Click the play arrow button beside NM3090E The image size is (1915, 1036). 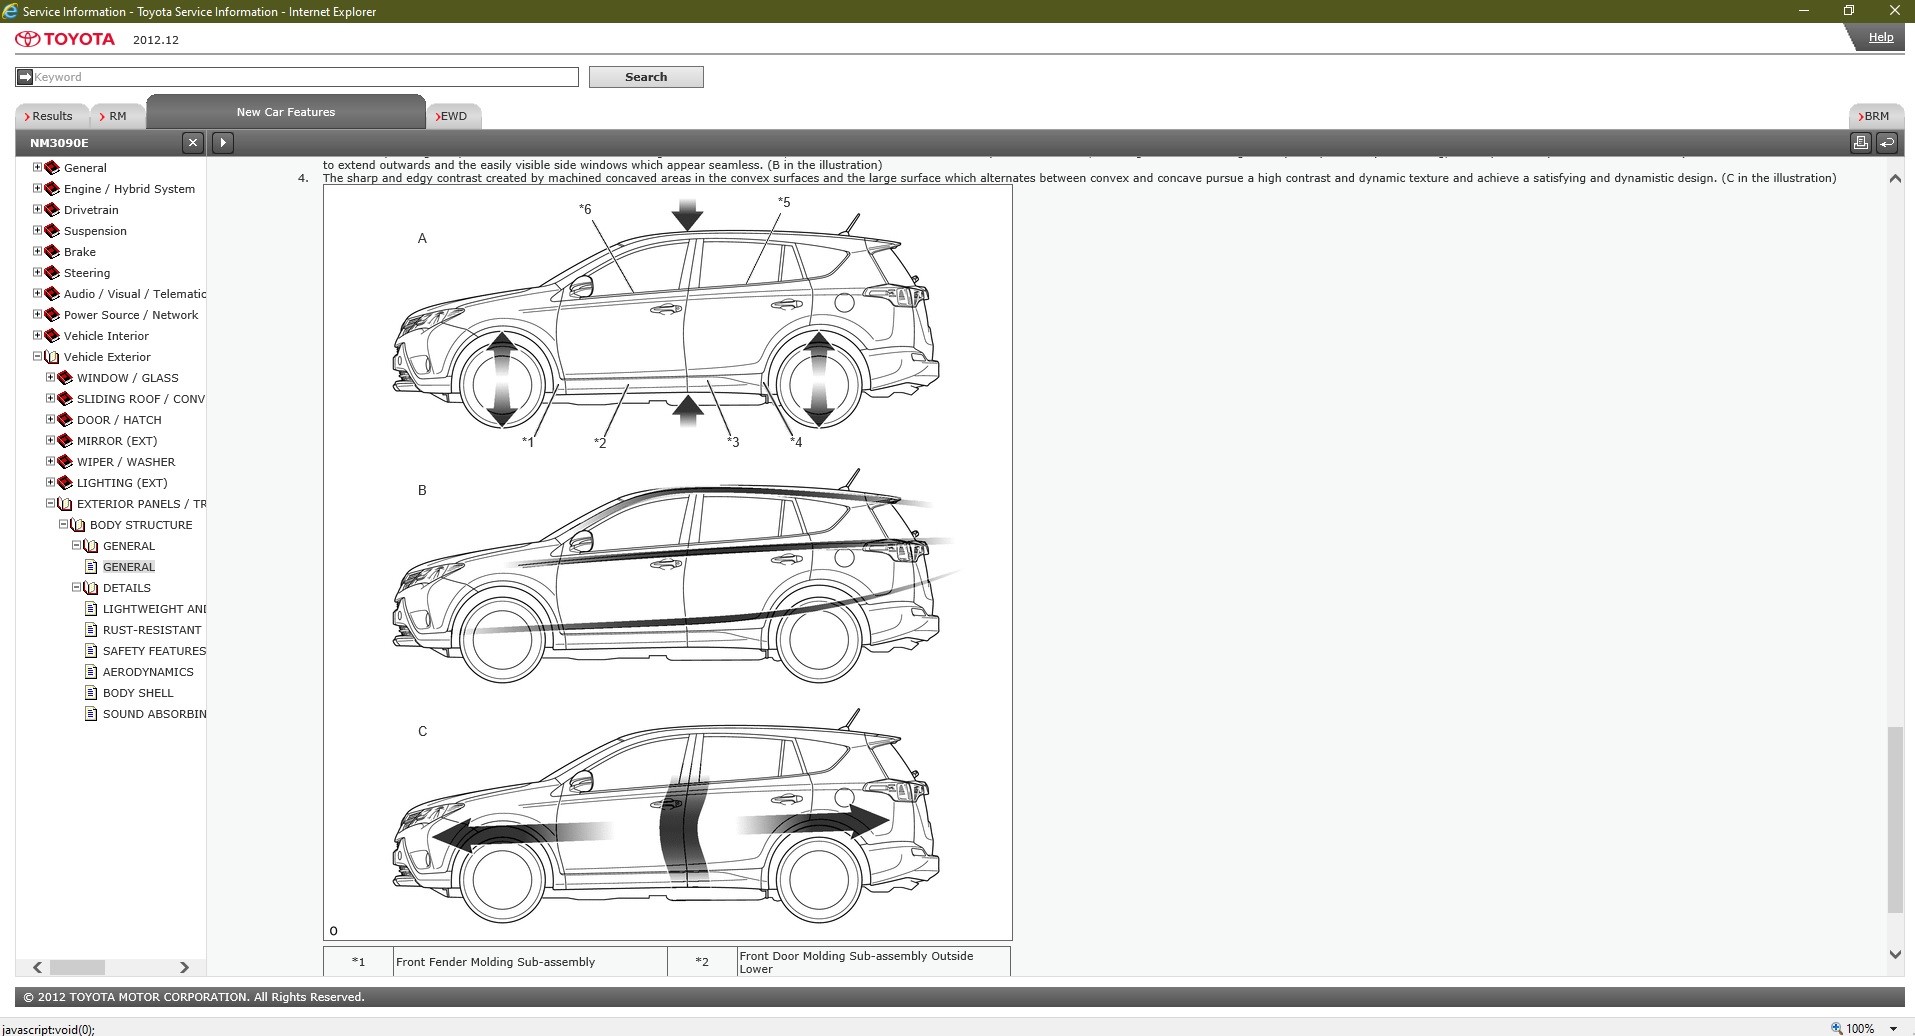(x=223, y=143)
